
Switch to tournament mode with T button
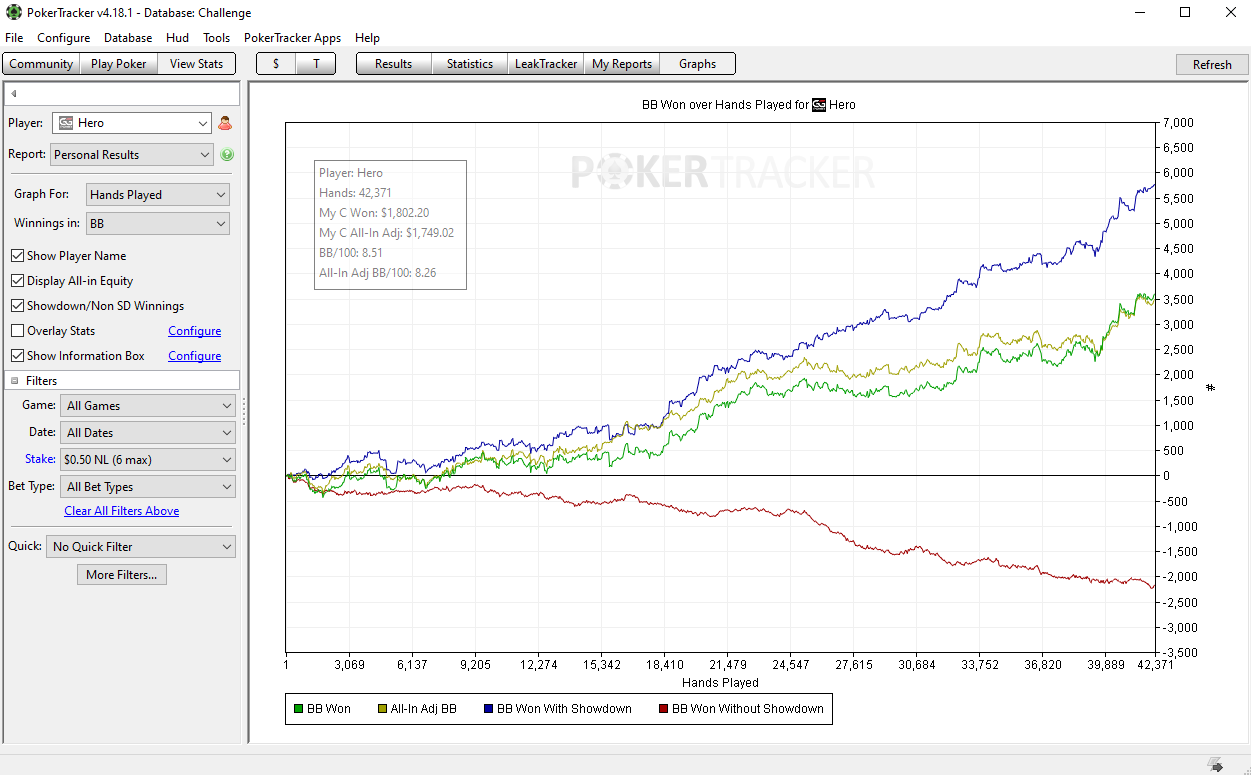point(316,64)
